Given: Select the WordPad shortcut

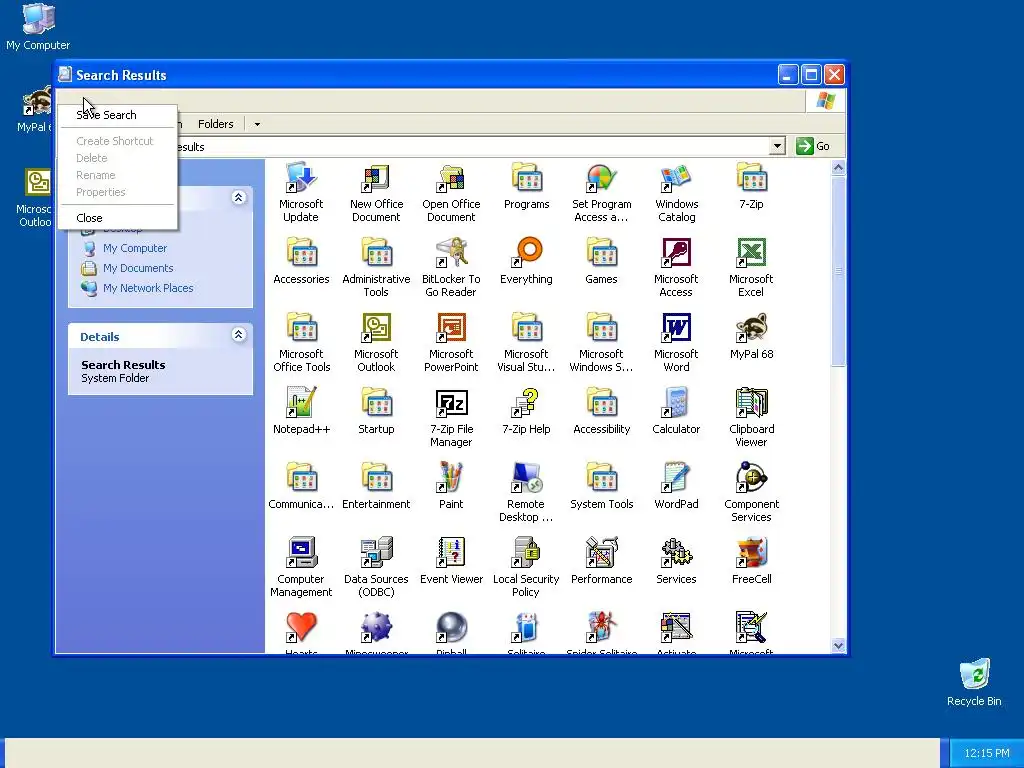Looking at the screenshot, I should pos(677,487).
